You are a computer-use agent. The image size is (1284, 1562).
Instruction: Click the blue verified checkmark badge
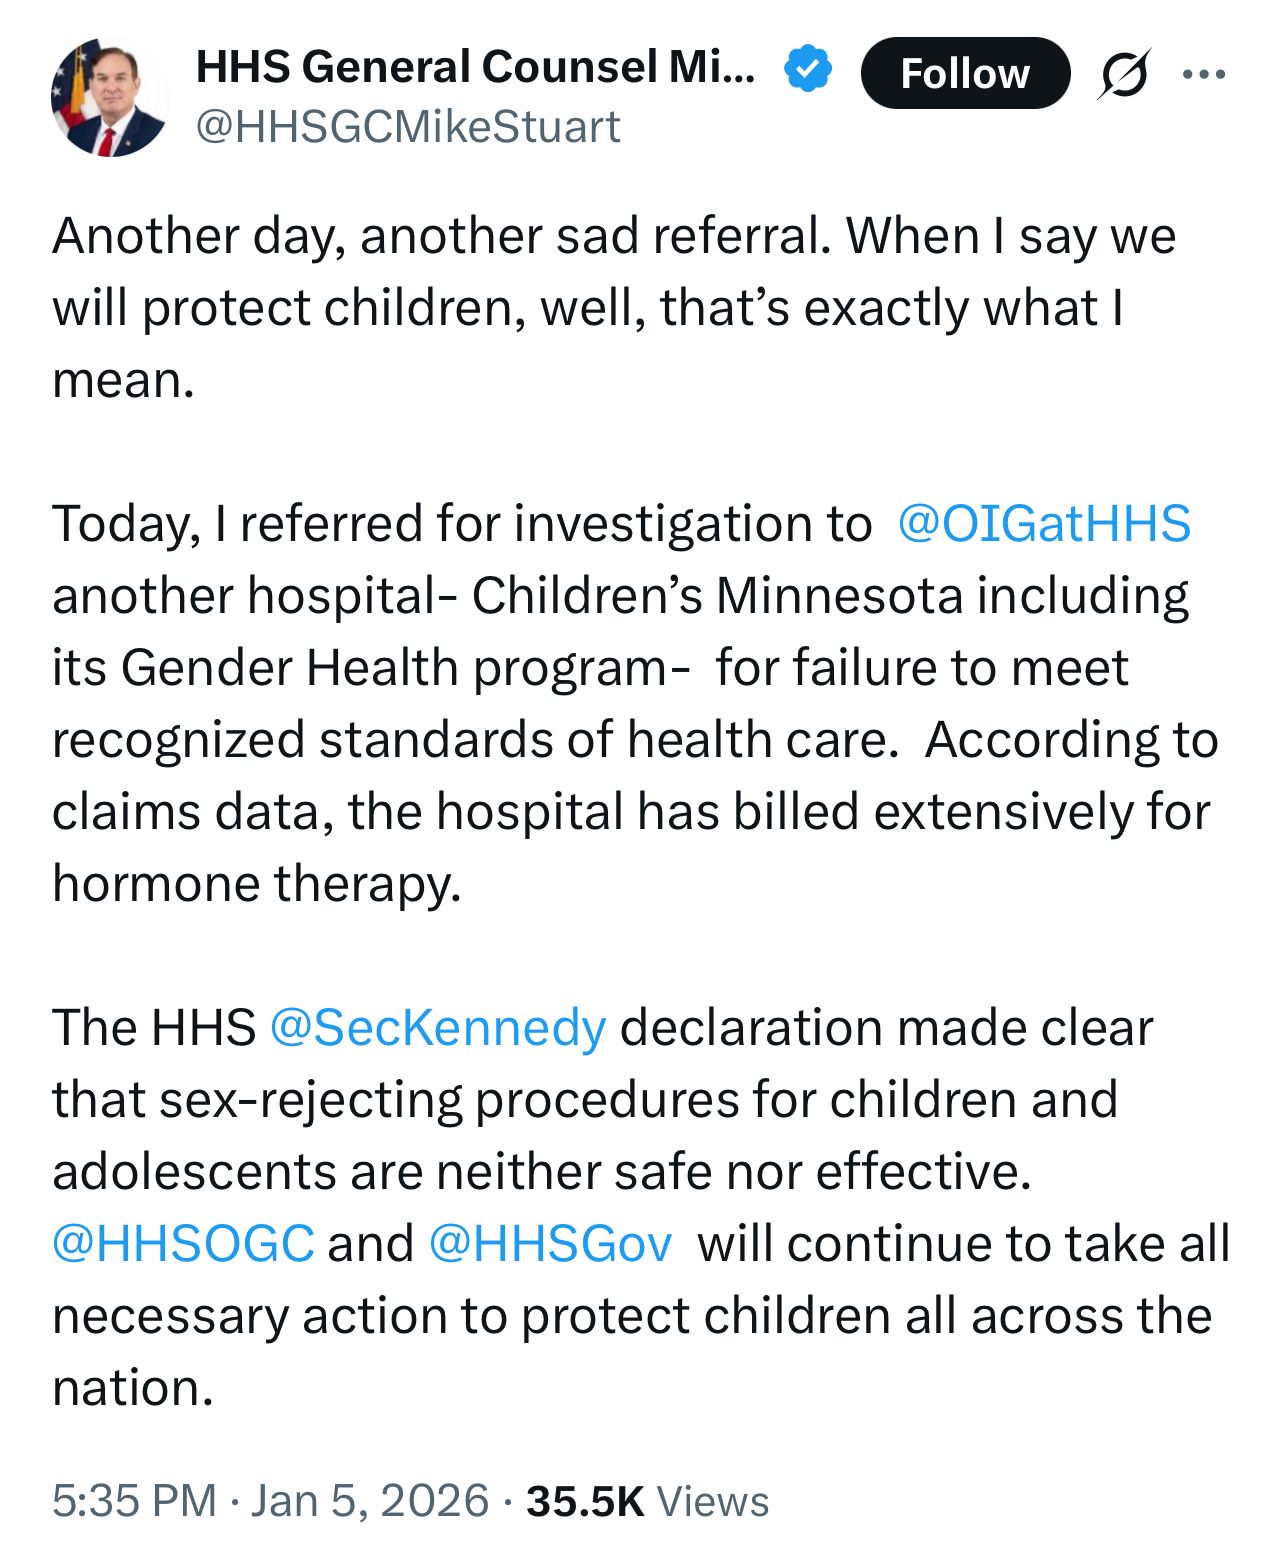[807, 70]
